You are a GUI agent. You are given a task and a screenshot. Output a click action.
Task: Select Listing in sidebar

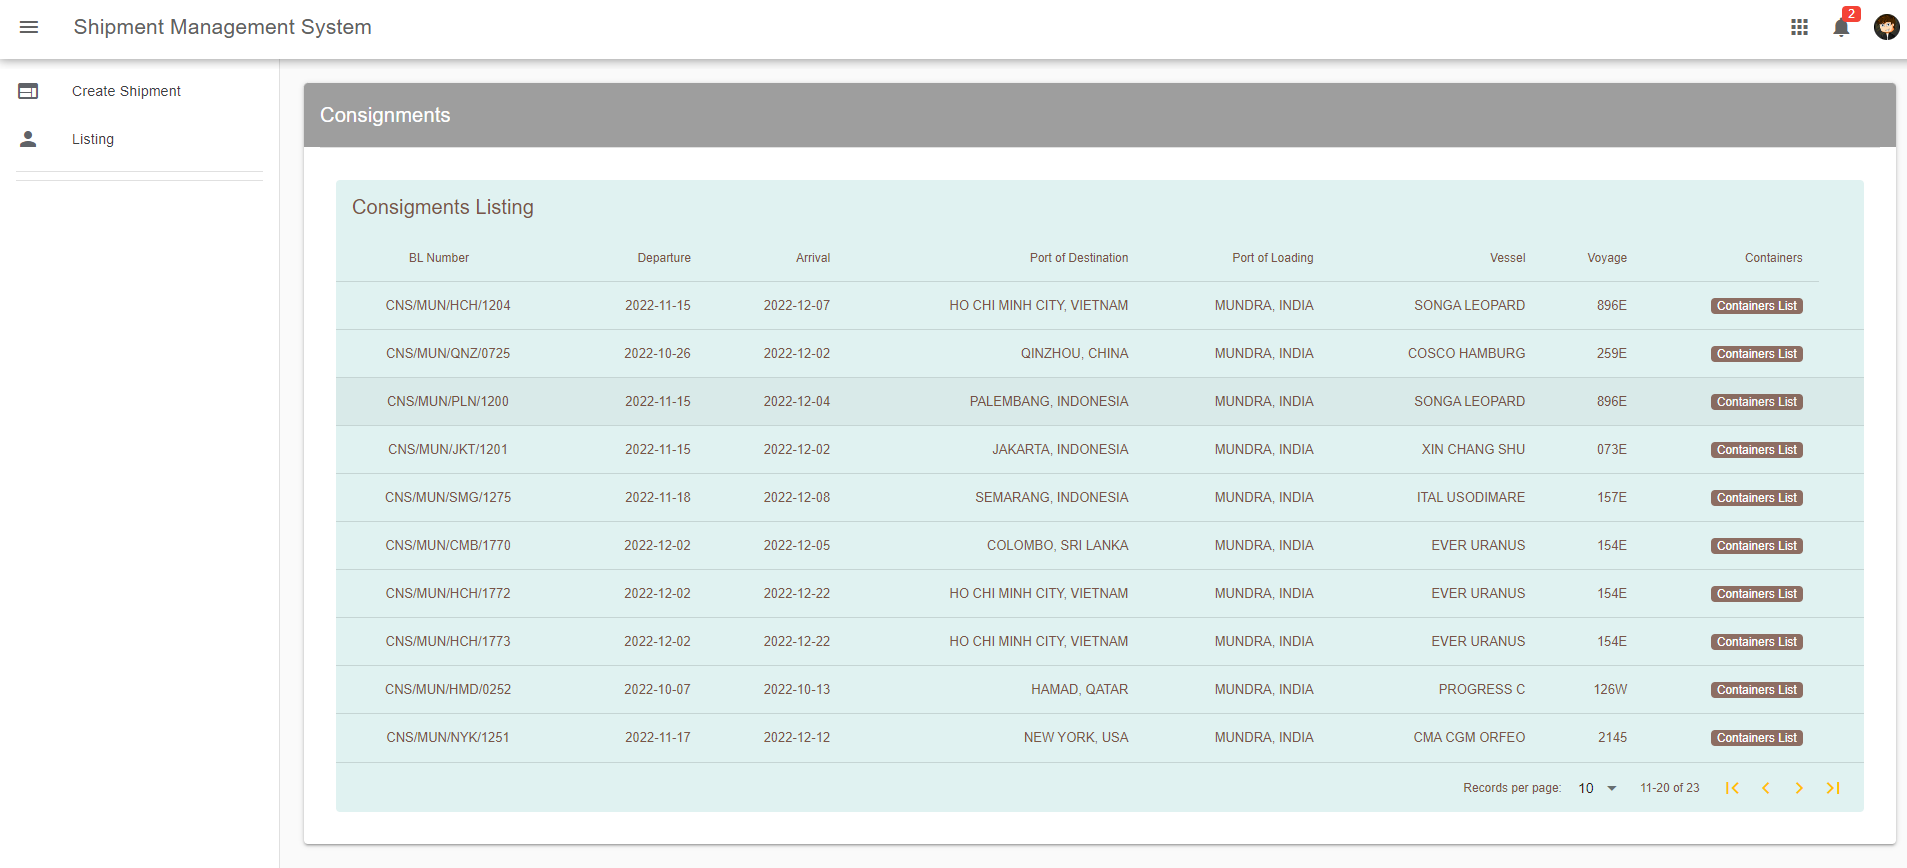coord(93,139)
